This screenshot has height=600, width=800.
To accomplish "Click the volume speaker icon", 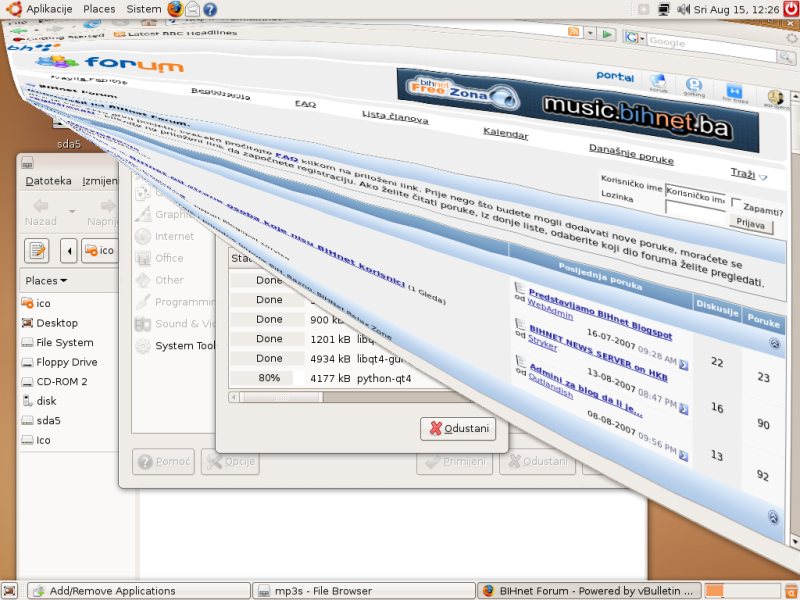I will click(684, 9).
